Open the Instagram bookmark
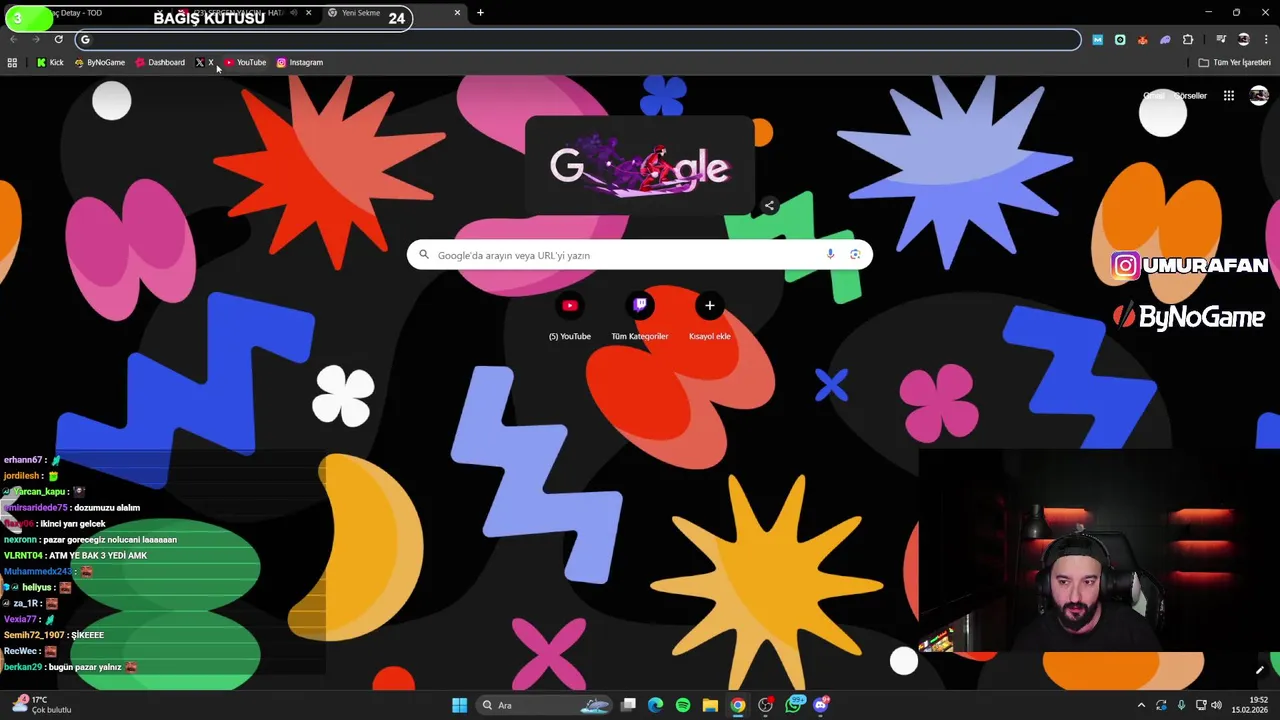1280x720 pixels. (300, 63)
